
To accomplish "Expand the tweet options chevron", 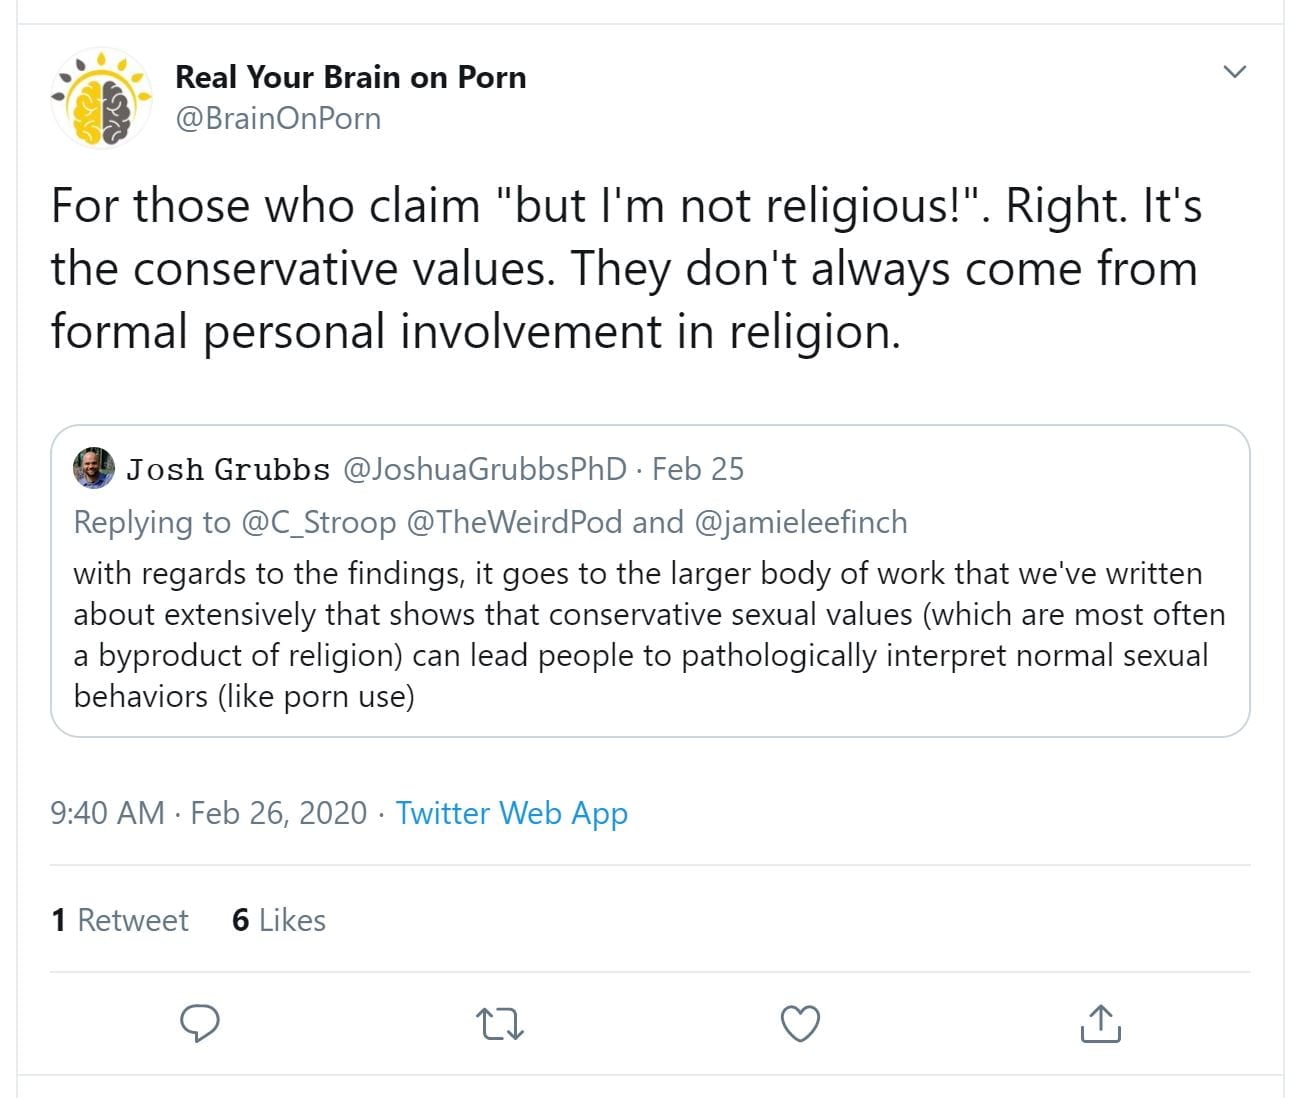I will [1235, 71].
